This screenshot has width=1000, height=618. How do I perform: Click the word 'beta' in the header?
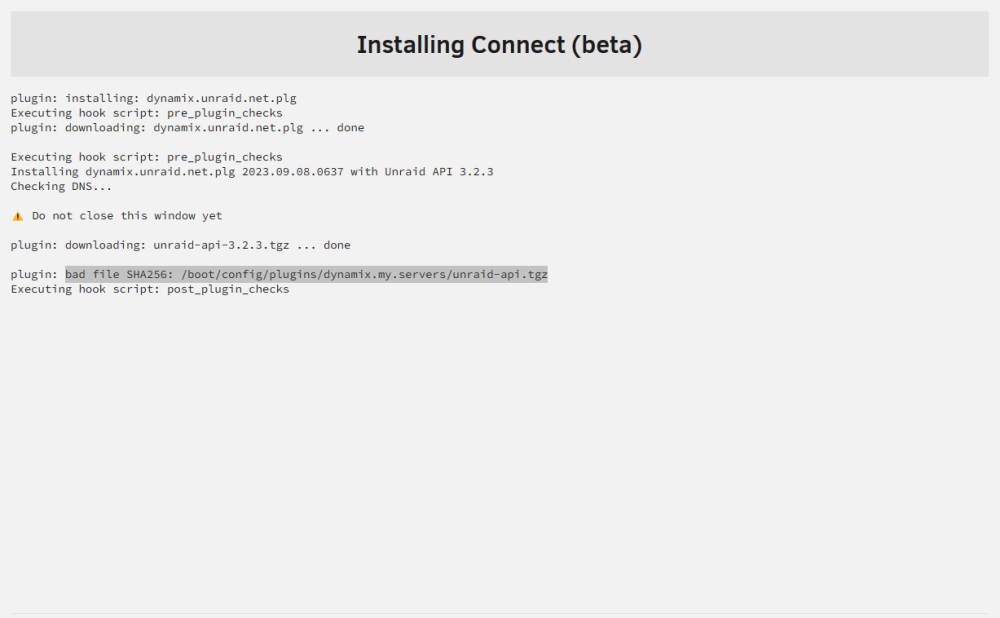click(x=607, y=45)
